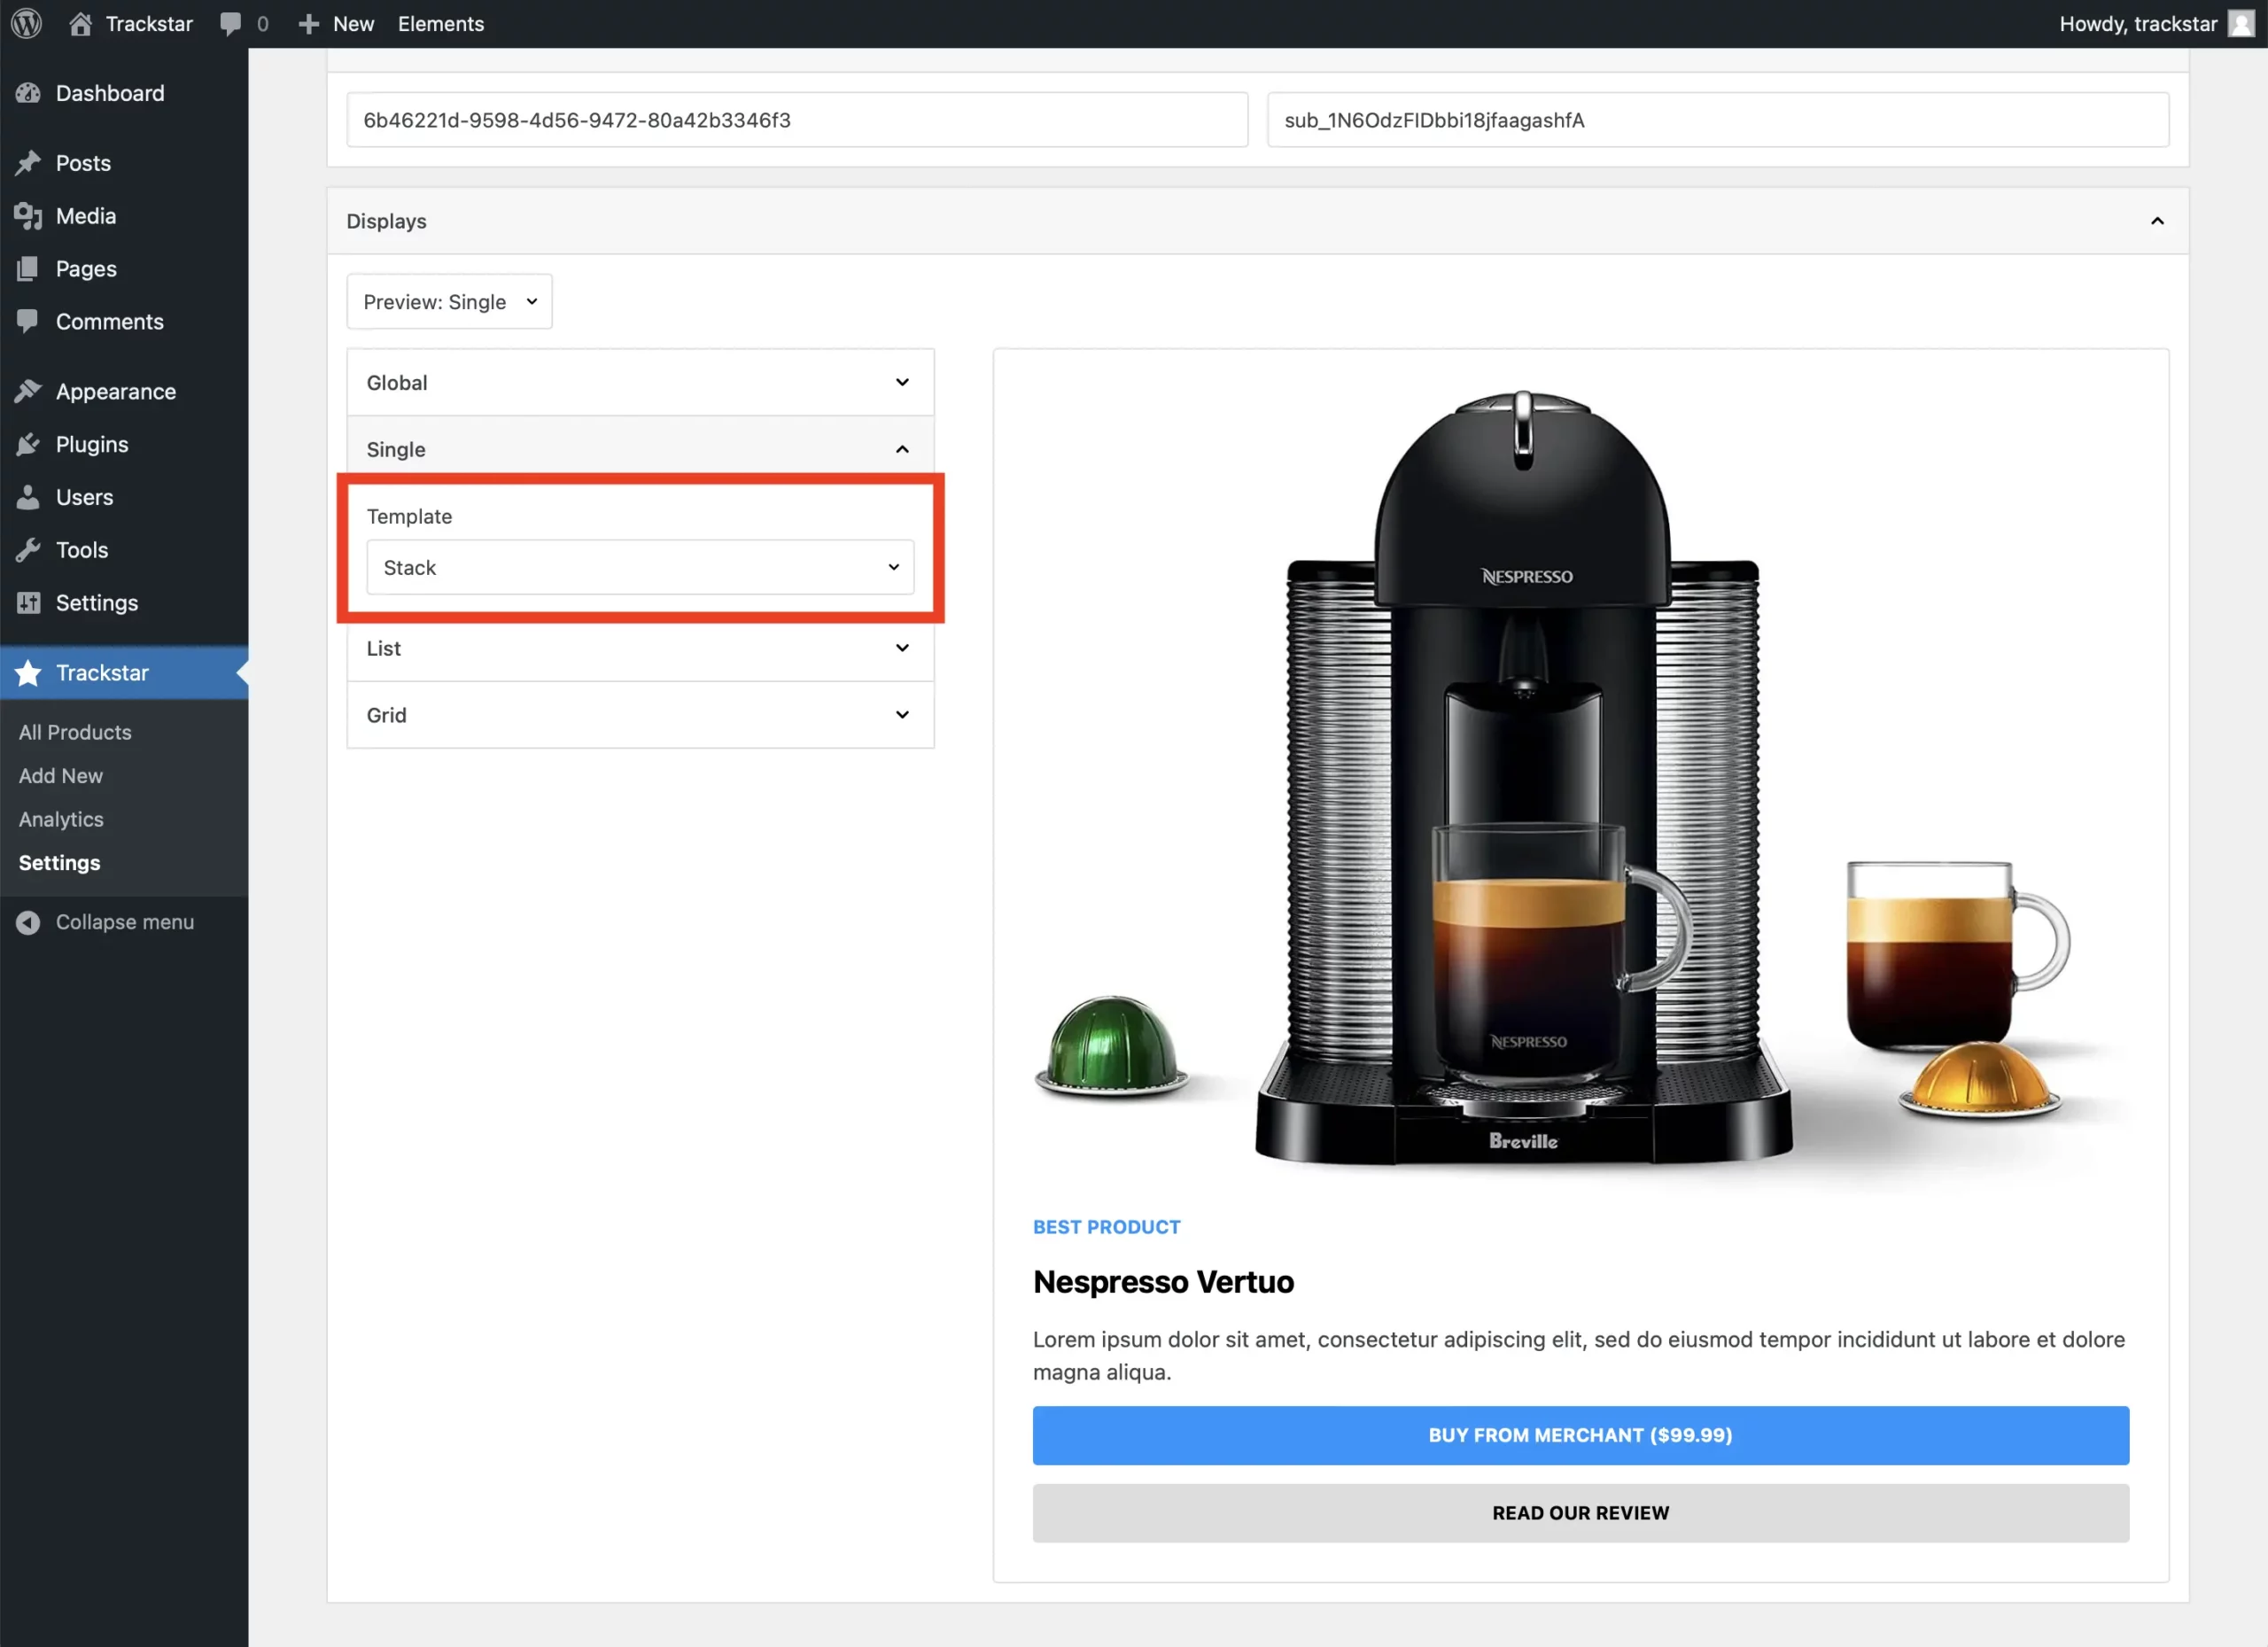Focus the field containing 6b46221d key
Image resolution: width=2268 pixels, height=1647 pixels.
[x=797, y=120]
